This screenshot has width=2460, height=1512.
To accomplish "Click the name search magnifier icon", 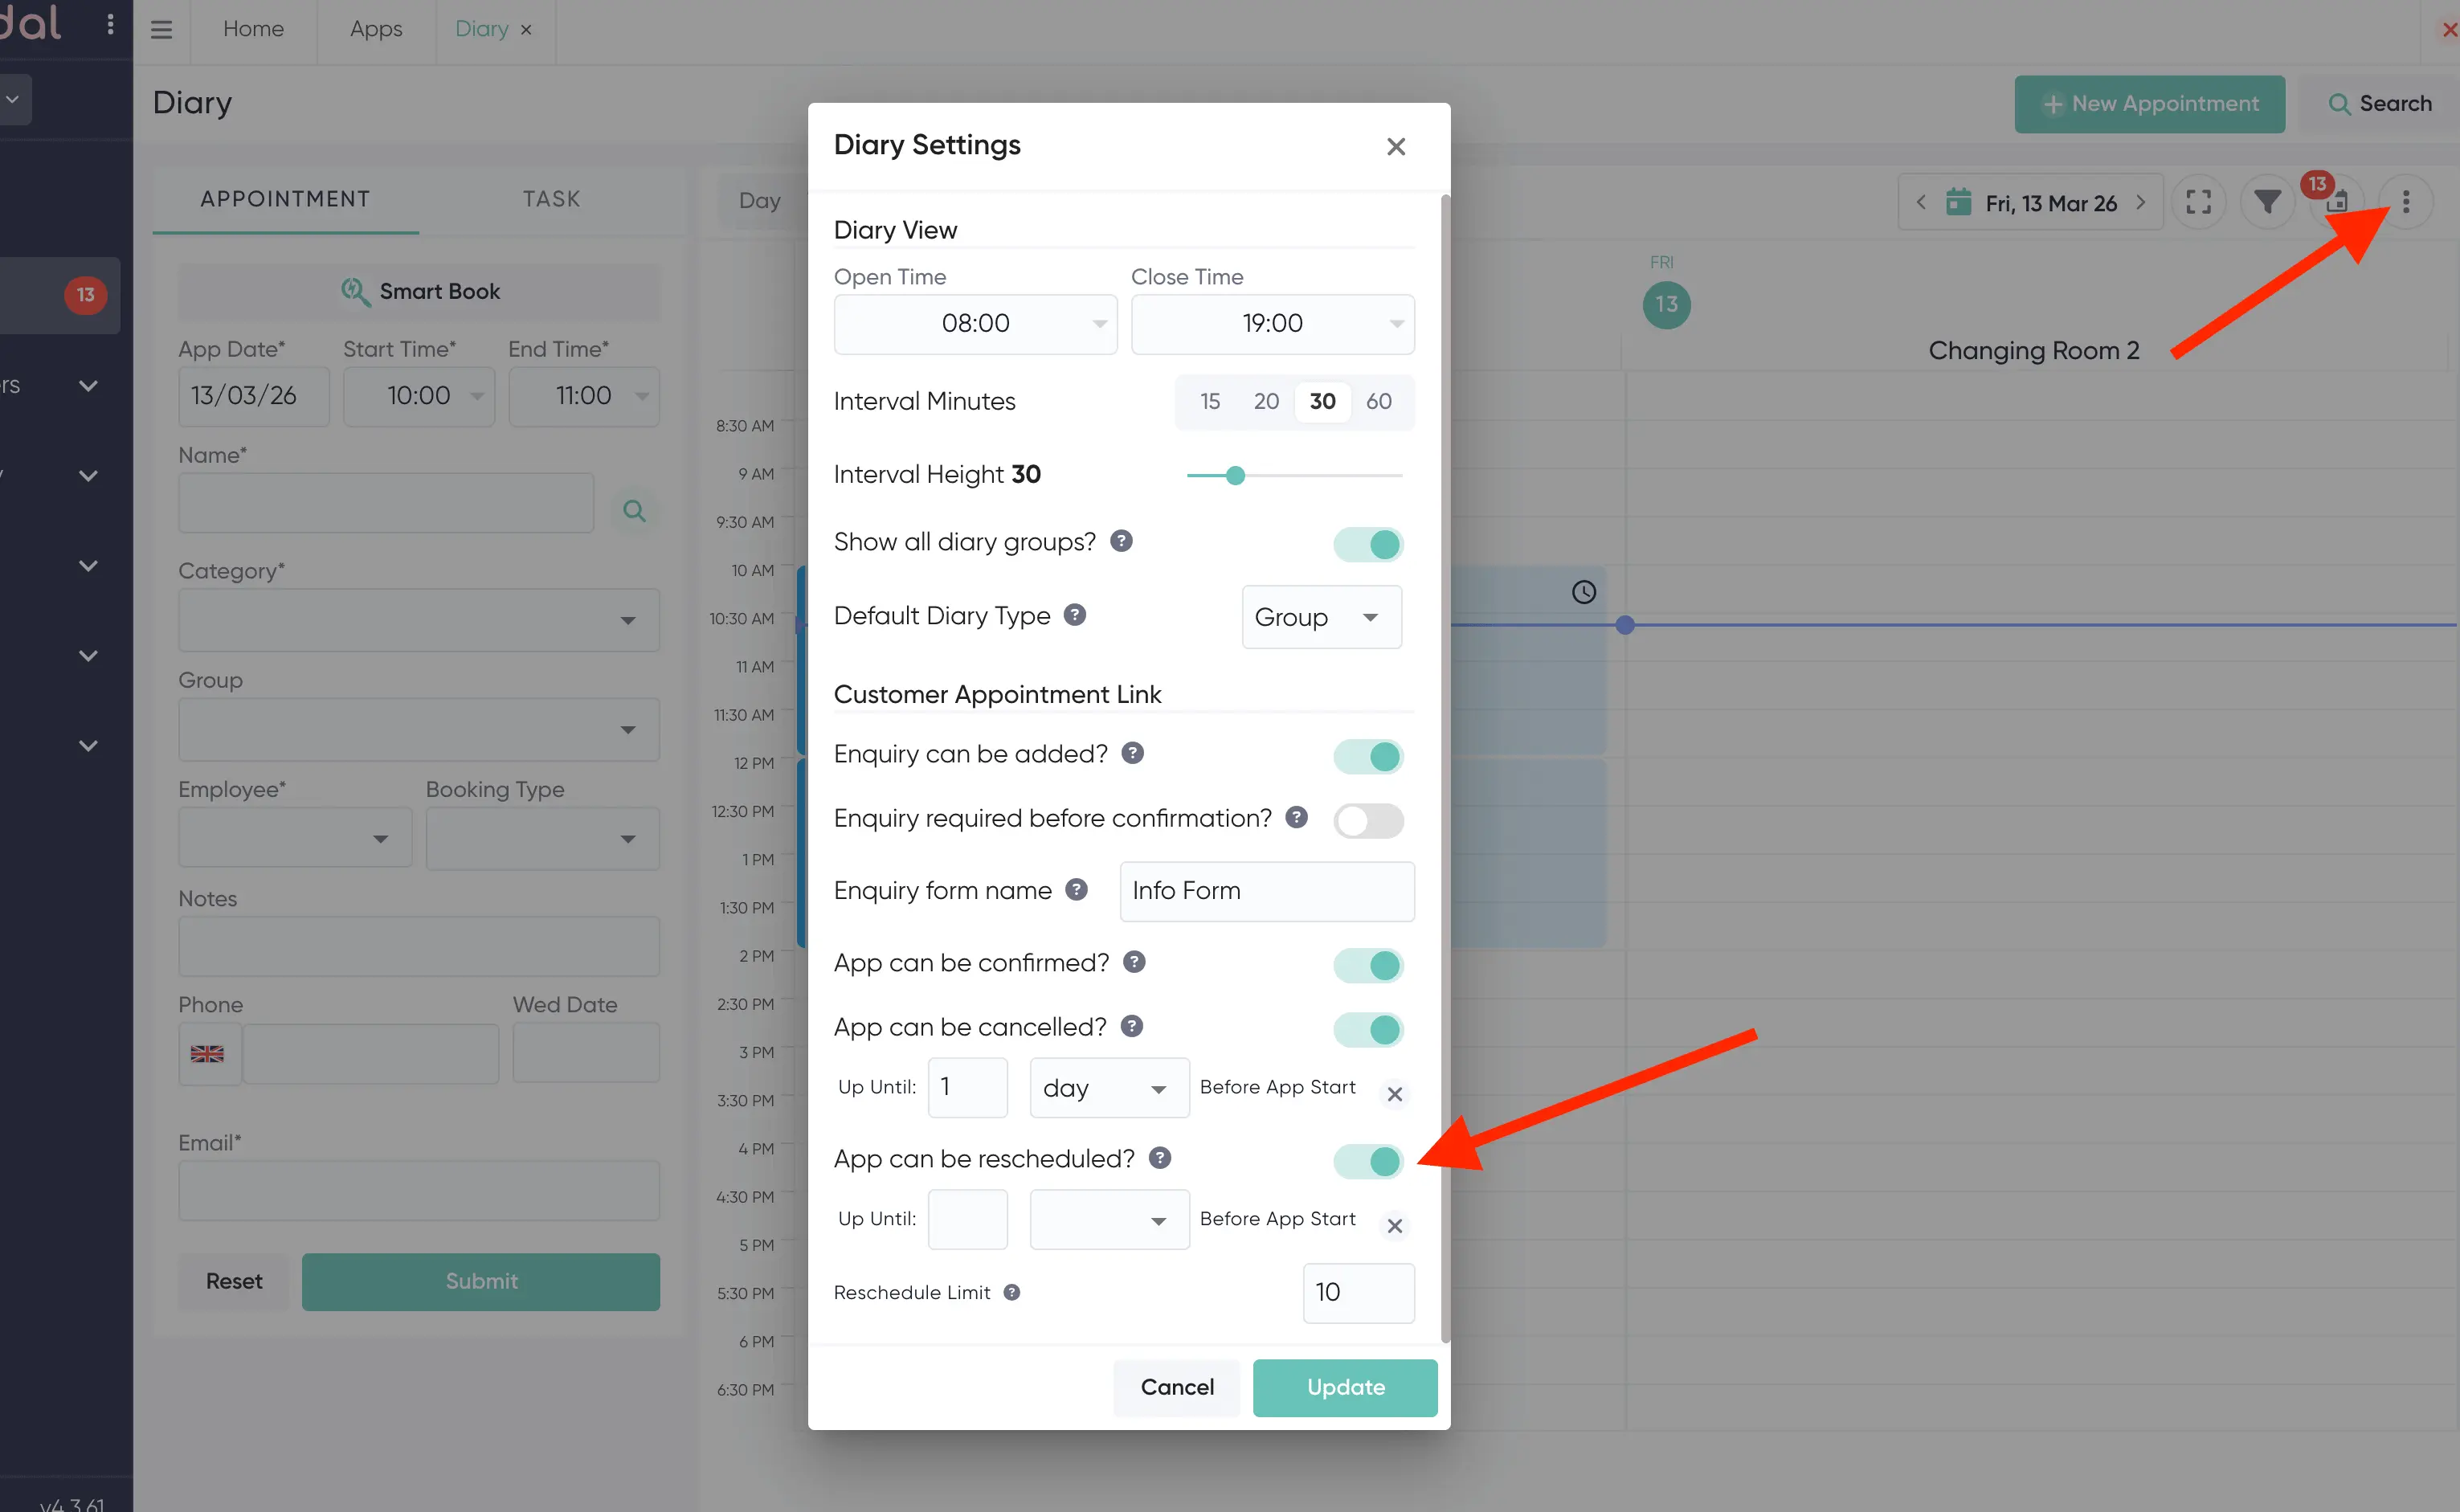I will pos(634,511).
